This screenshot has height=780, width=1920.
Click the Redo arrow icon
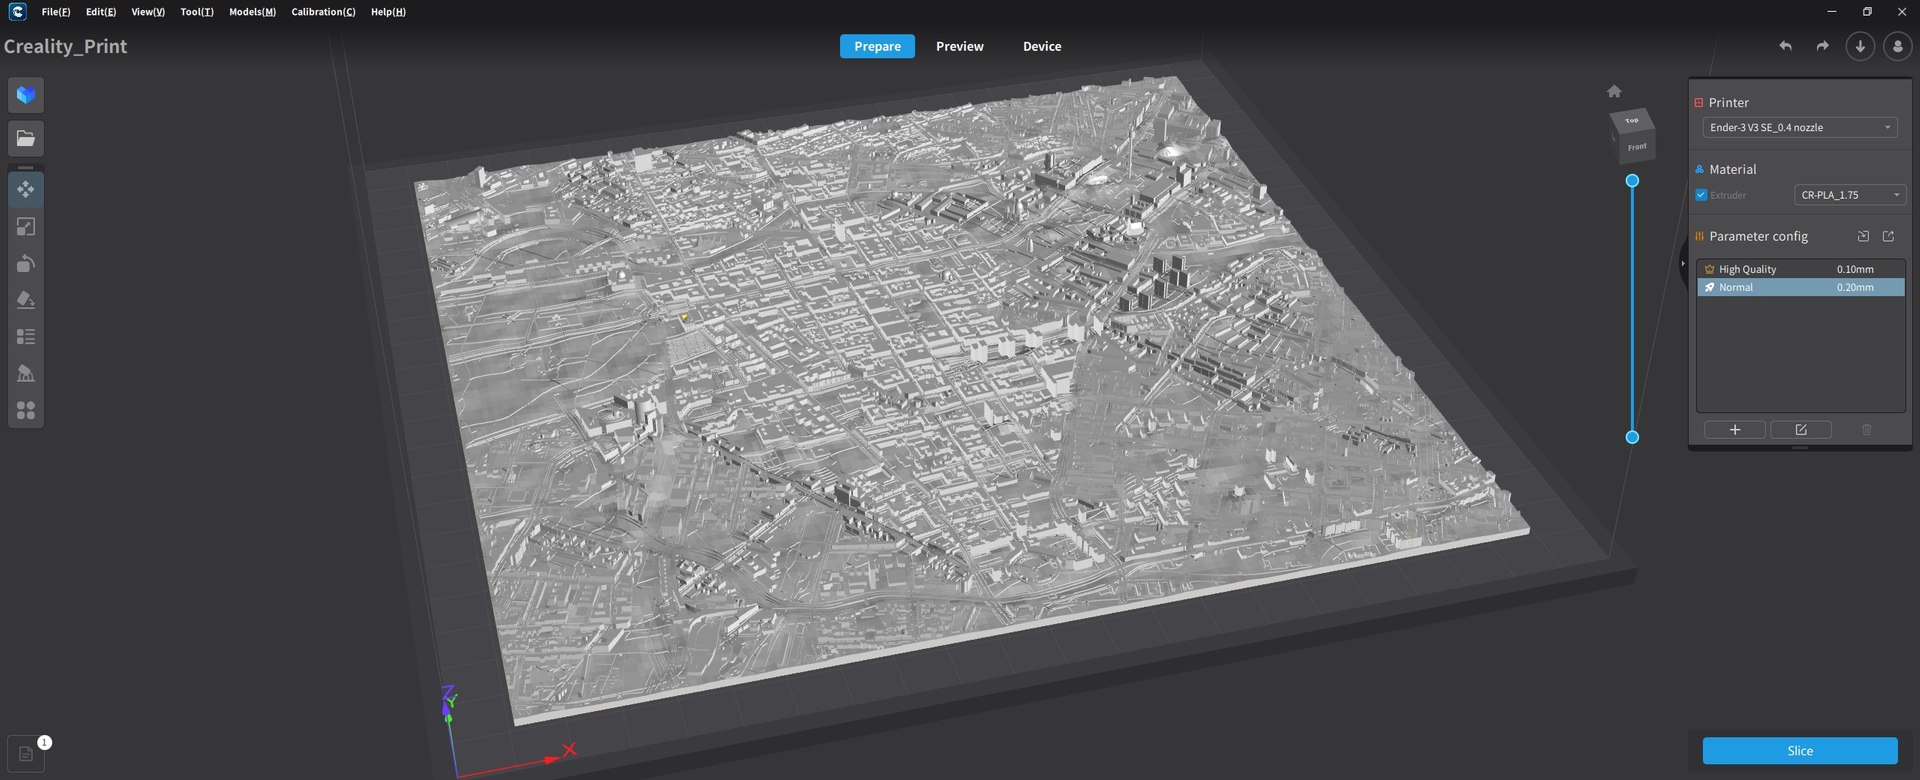click(x=1822, y=46)
